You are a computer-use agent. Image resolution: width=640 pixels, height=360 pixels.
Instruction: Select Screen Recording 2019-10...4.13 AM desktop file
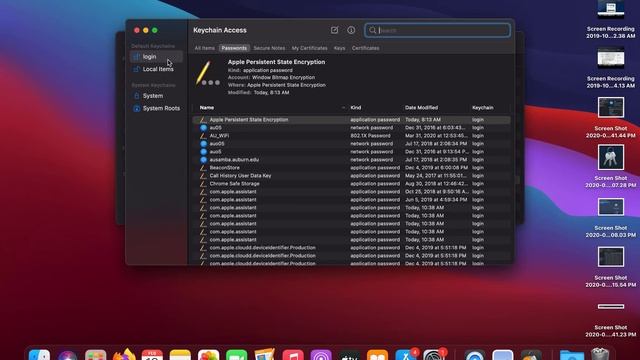point(611,68)
